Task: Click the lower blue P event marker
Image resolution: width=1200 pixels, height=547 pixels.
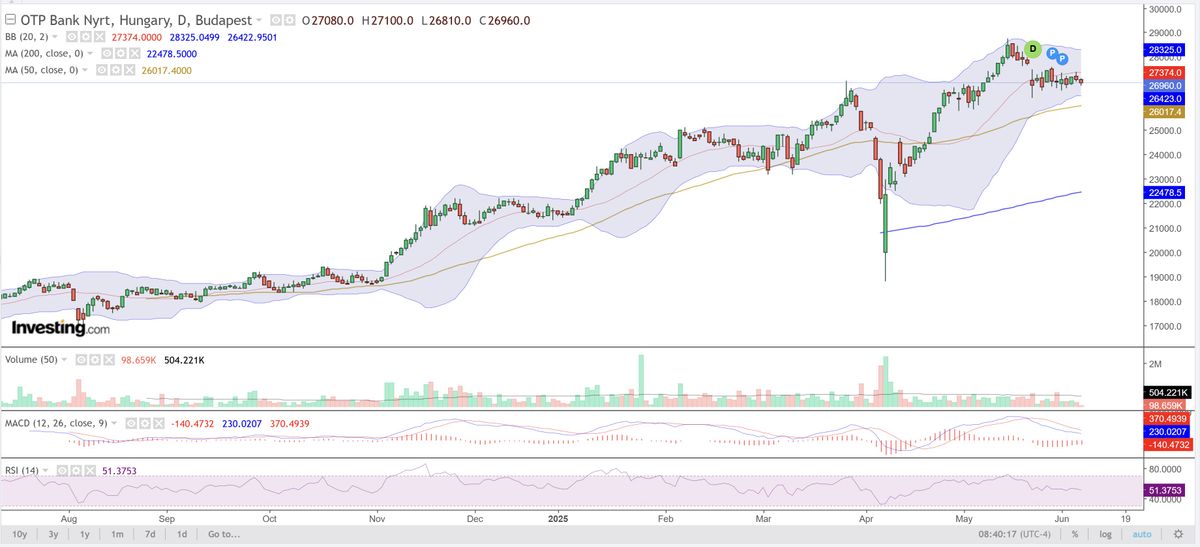Action: [x=1062, y=58]
